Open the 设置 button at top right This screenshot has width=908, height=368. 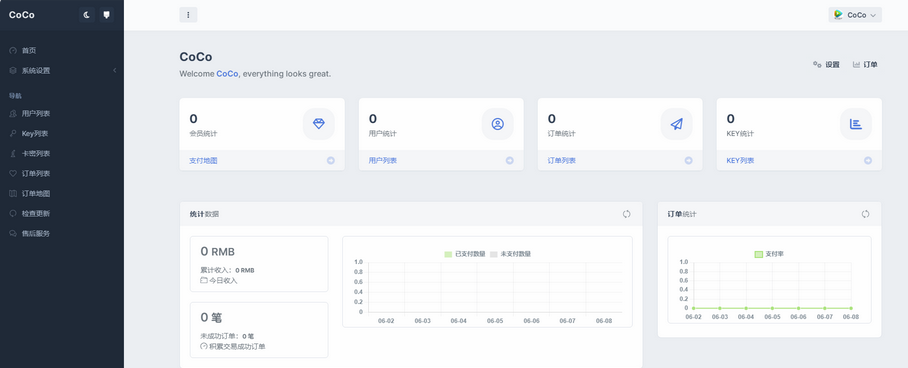click(x=826, y=65)
